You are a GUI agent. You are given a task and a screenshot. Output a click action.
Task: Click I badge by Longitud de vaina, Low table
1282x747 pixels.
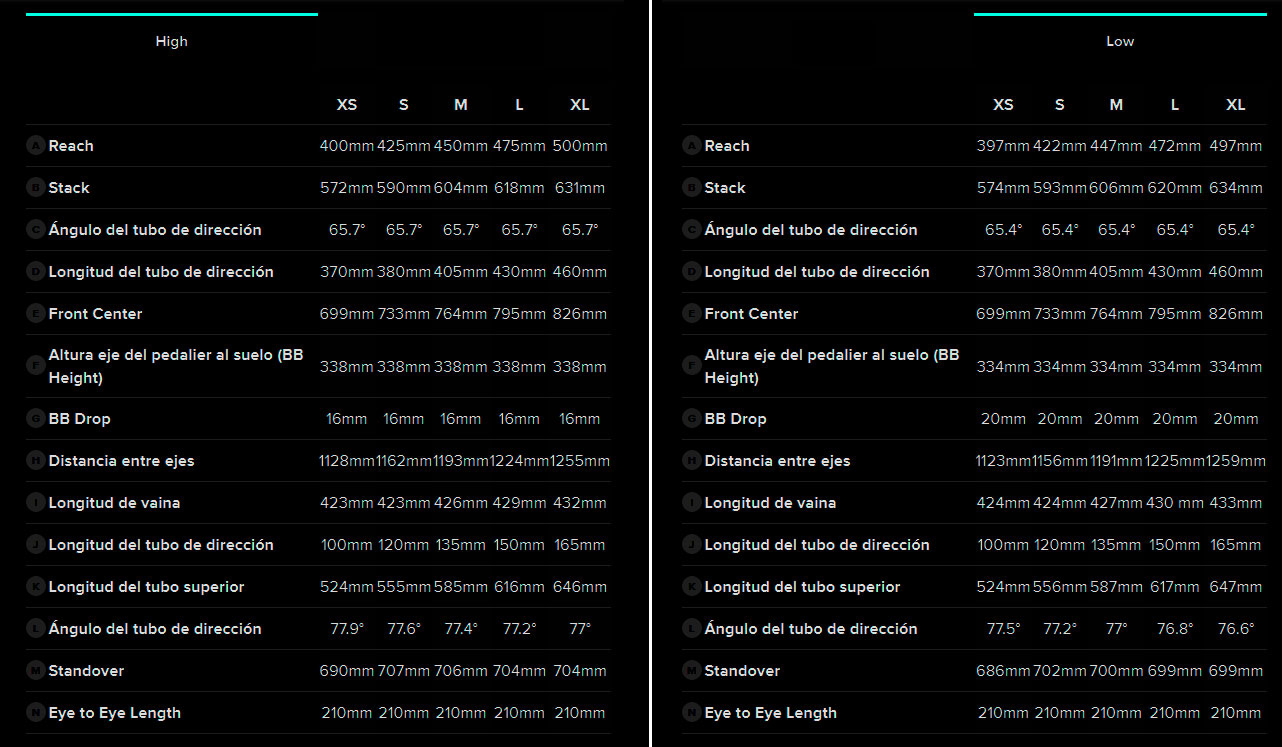point(692,503)
